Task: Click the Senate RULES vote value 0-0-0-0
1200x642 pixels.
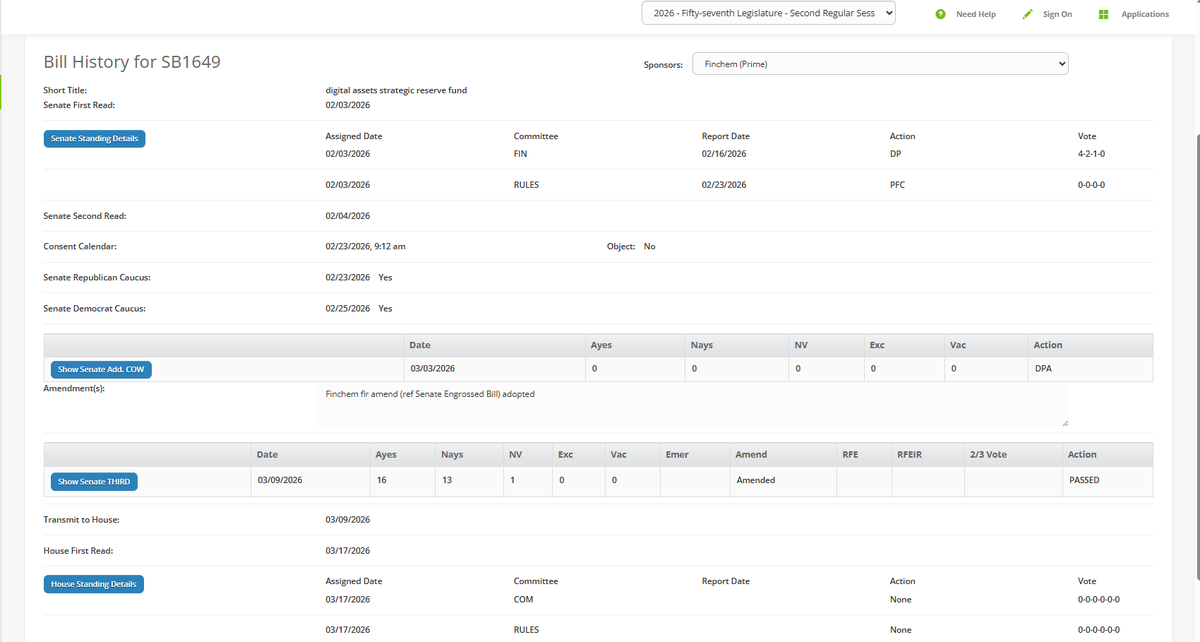Action: coord(1091,185)
